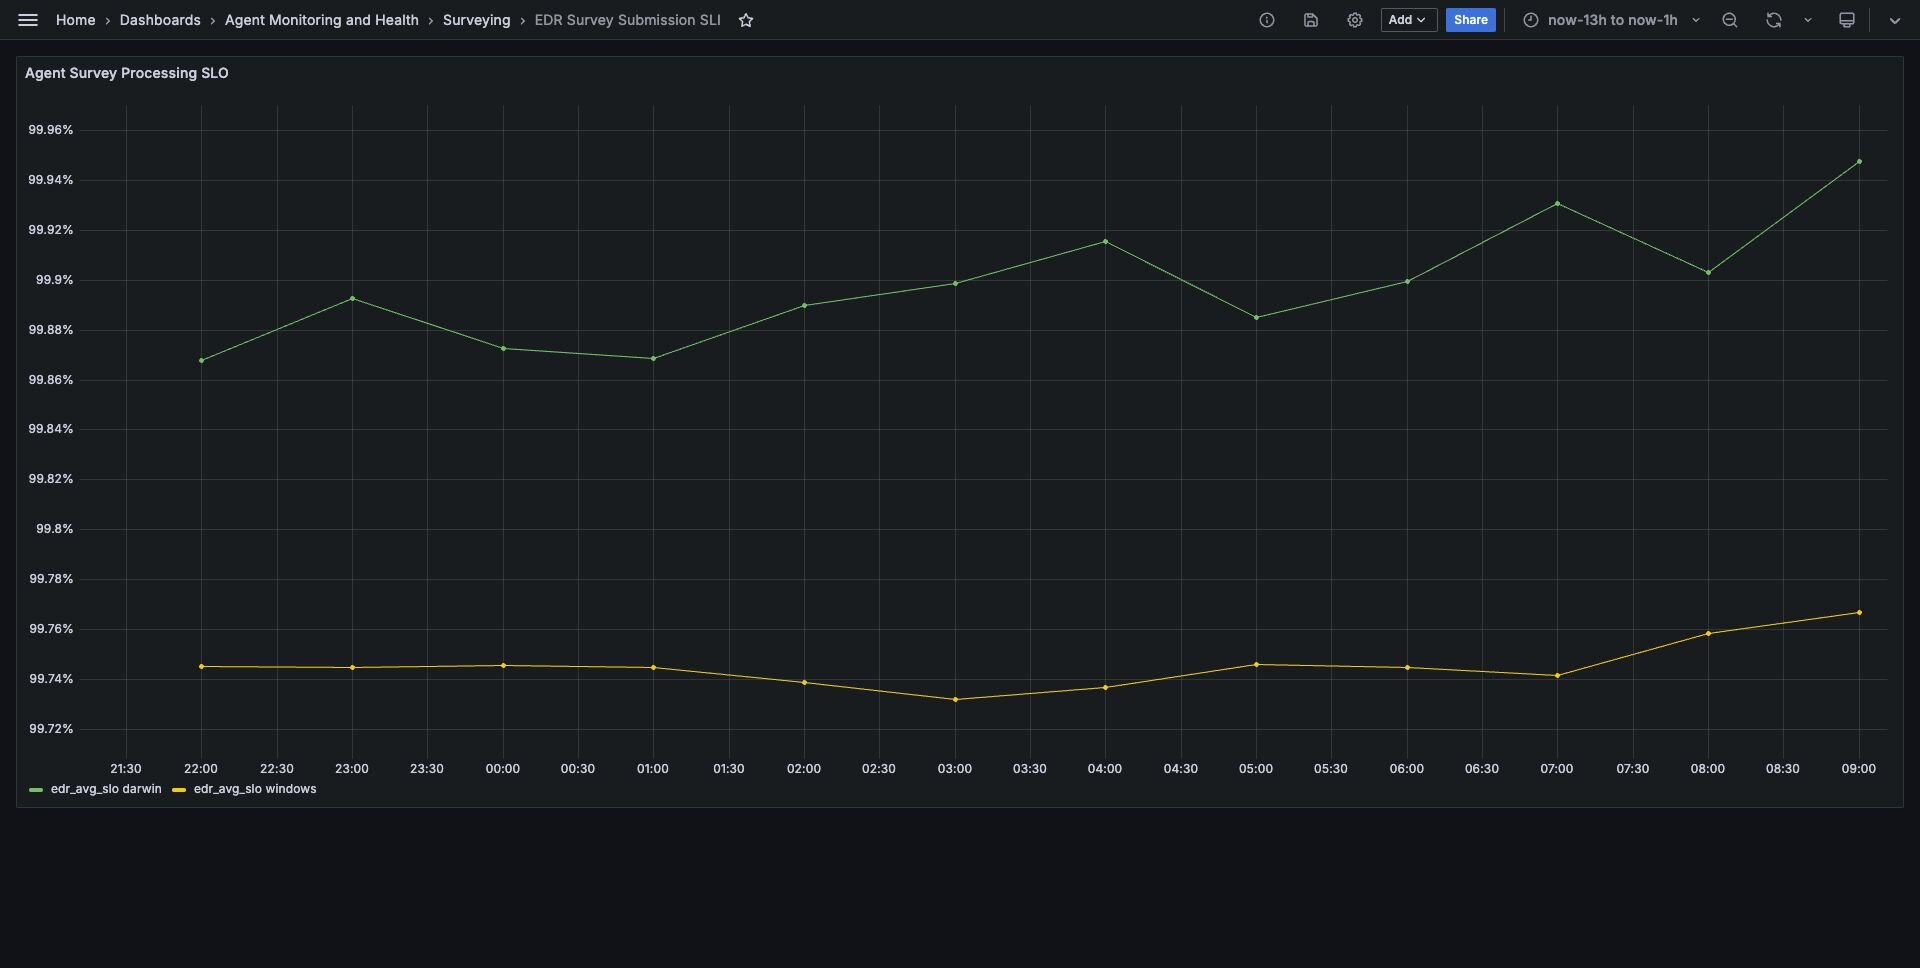Viewport: 1920px width, 968px height.
Task: Go to Home breadcrumb
Action: pos(76,20)
